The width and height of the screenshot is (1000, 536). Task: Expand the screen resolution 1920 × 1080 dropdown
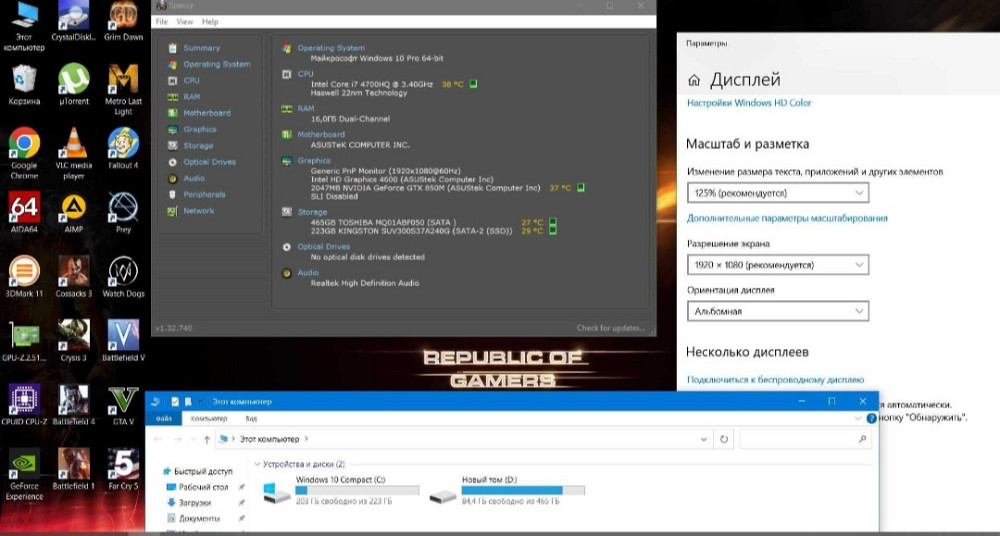point(777,265)
